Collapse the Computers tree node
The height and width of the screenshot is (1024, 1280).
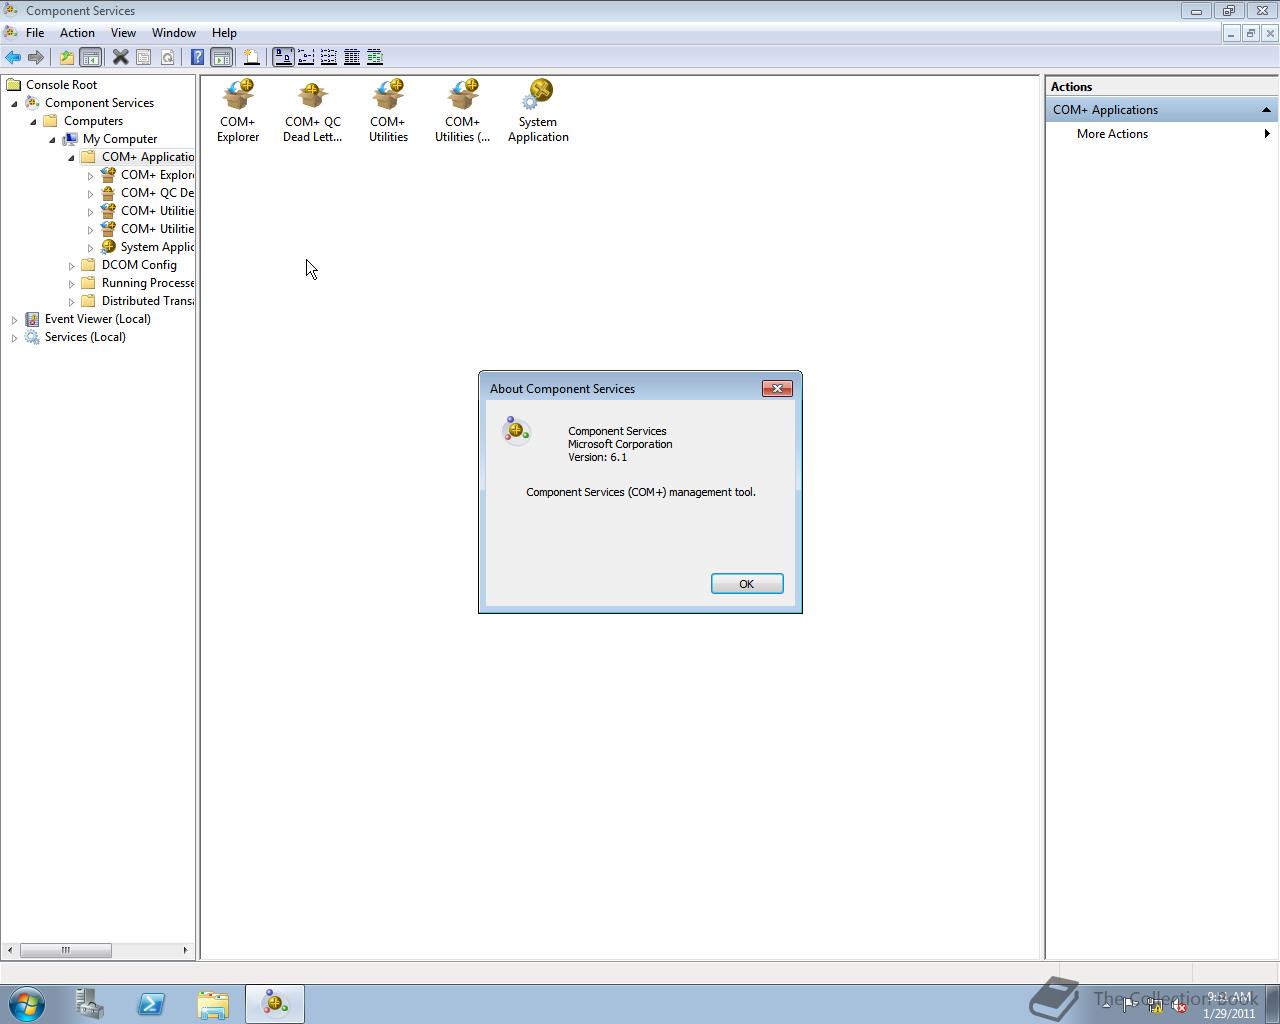pos(34,121)
